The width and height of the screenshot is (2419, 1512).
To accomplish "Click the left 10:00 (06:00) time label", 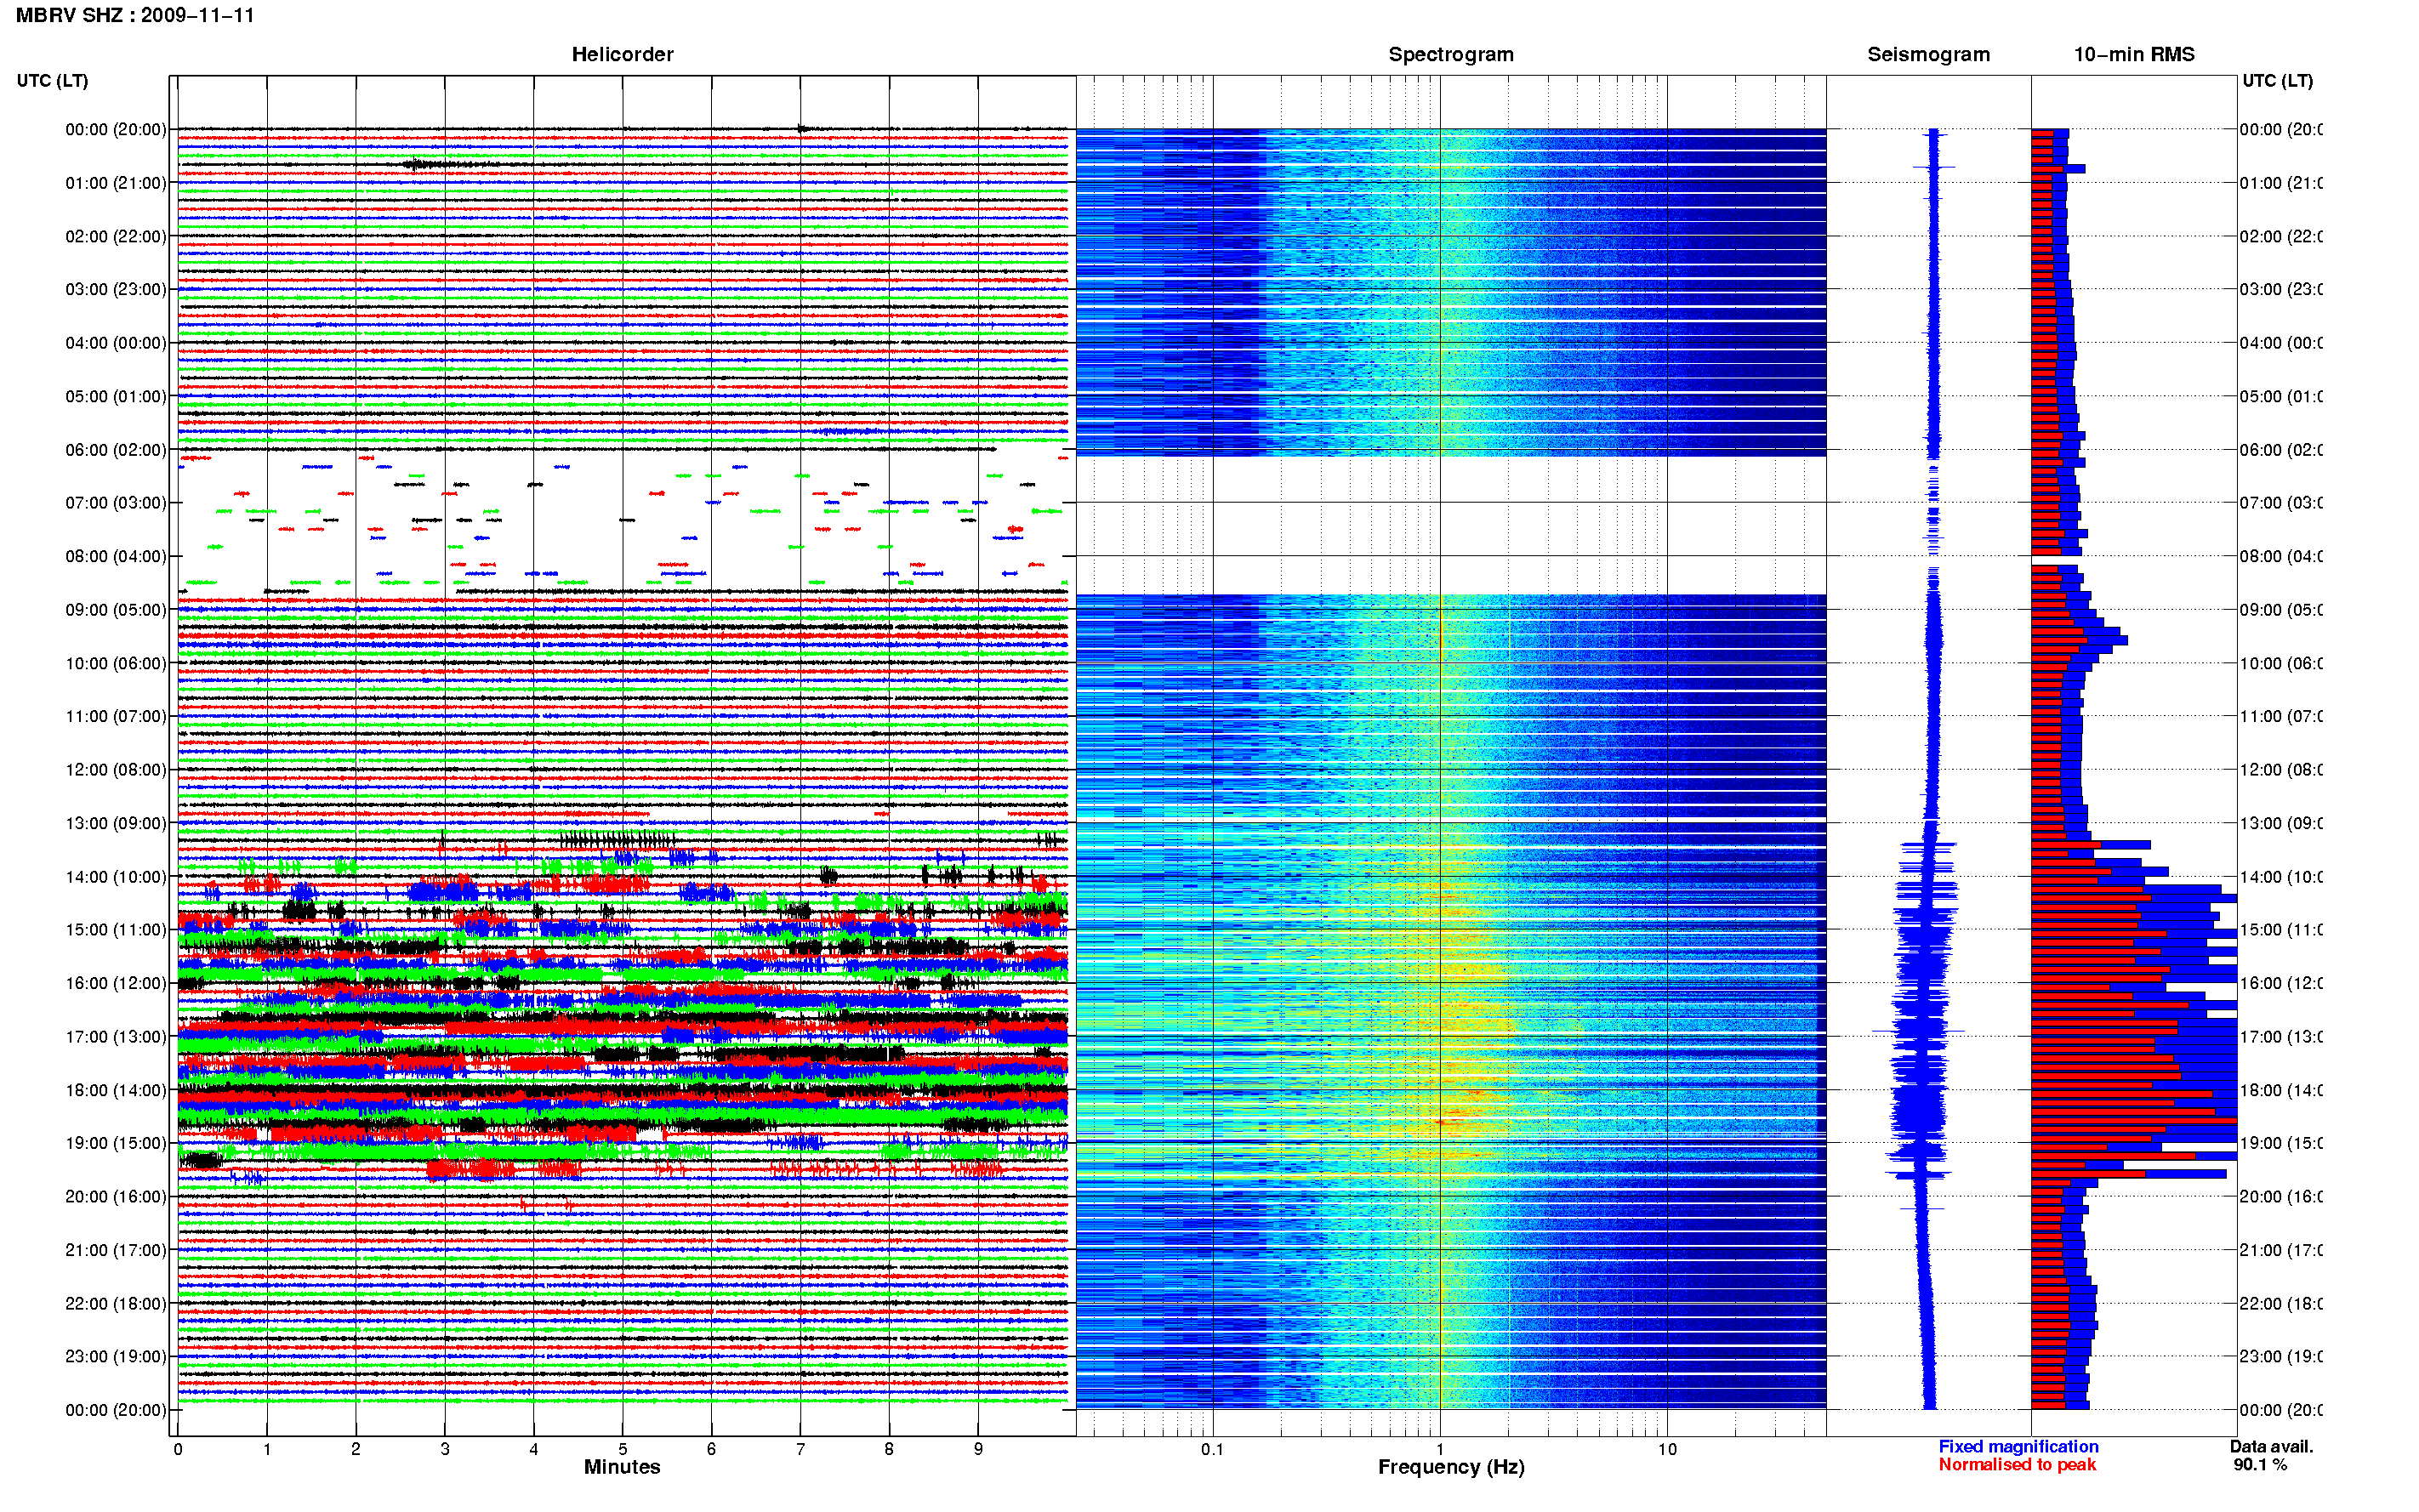I will pos(116,663).
